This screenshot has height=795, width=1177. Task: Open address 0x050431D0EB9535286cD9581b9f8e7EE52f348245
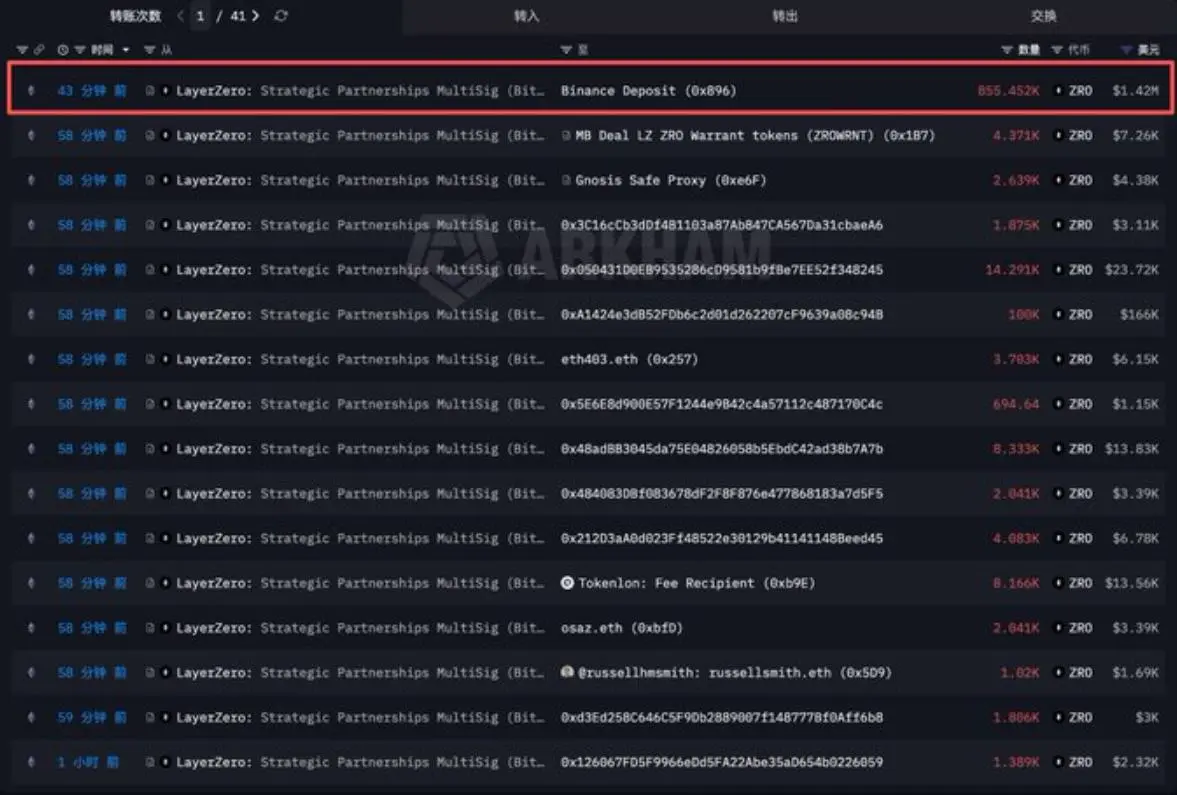click(x=721, y=270)
